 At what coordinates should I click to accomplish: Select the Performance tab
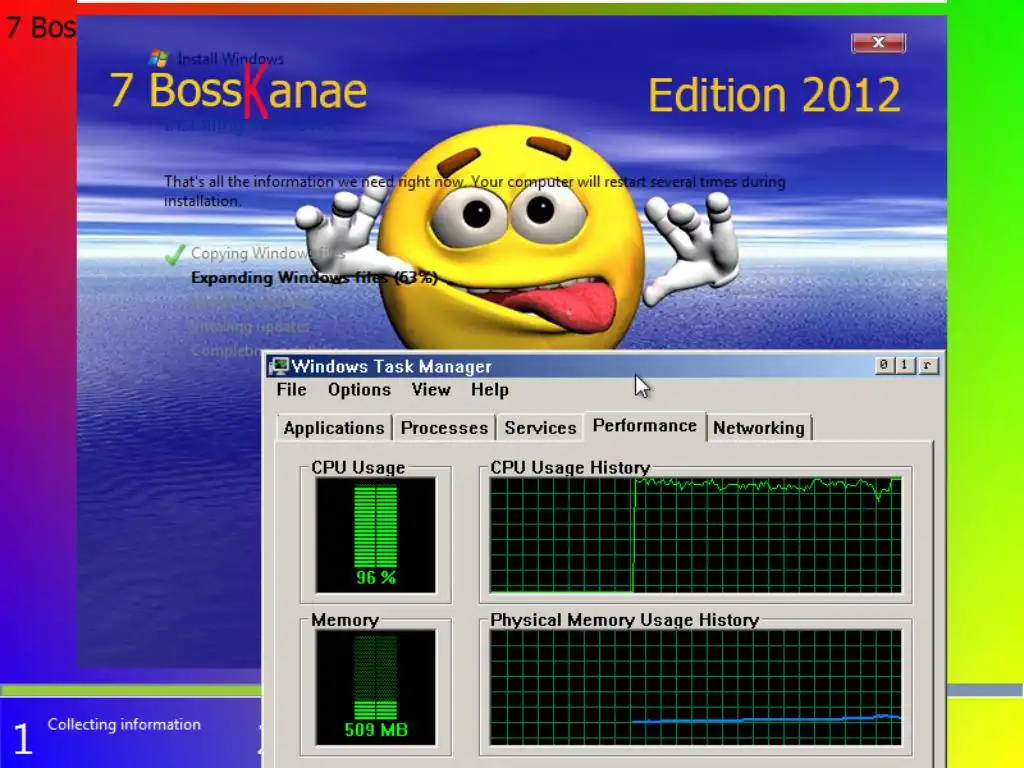[x=645, y=426]
